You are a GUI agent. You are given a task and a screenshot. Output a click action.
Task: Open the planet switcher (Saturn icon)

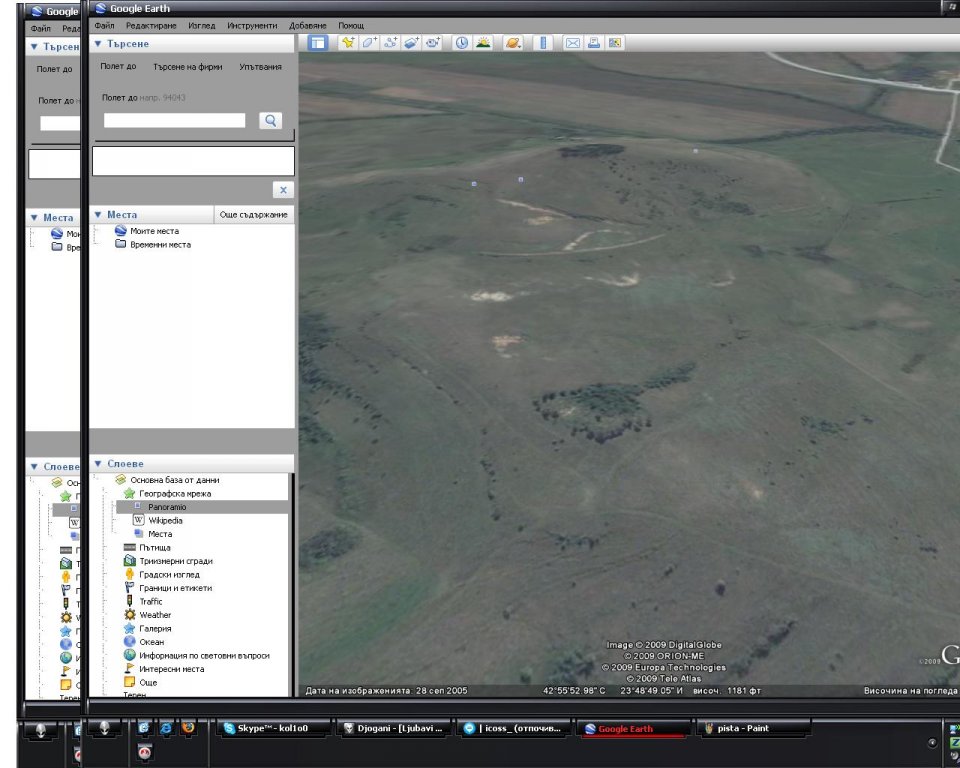coord(513,43)
